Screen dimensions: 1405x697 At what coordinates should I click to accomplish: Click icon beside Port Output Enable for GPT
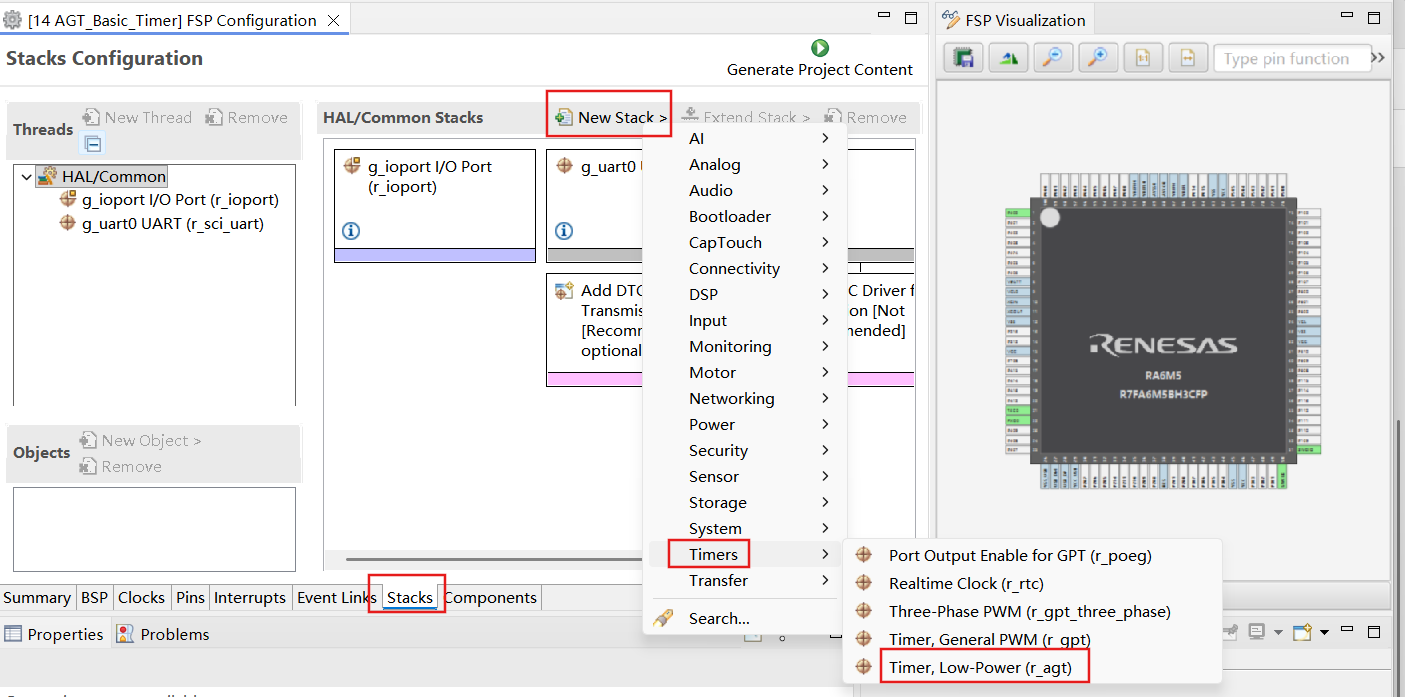coord(865,555)
